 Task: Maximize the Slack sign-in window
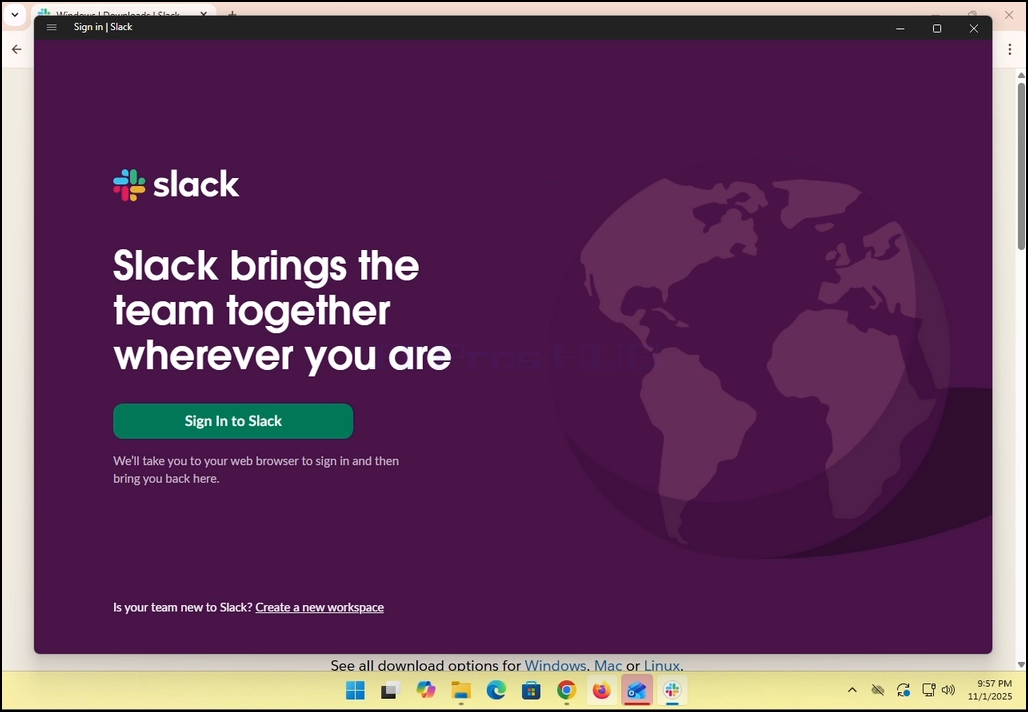click(x=937, y=28)
